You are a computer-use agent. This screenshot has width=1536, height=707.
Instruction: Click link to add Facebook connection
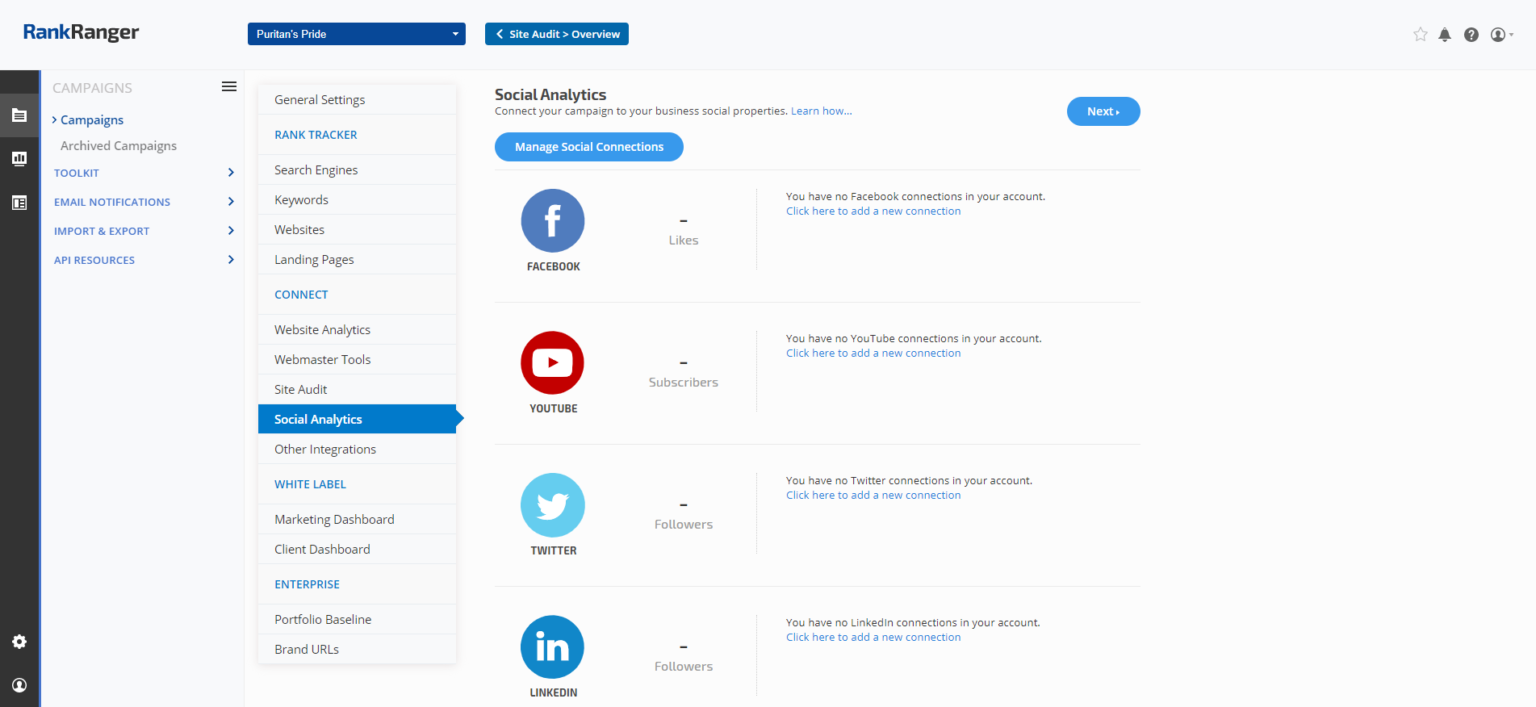coord(873,211)
